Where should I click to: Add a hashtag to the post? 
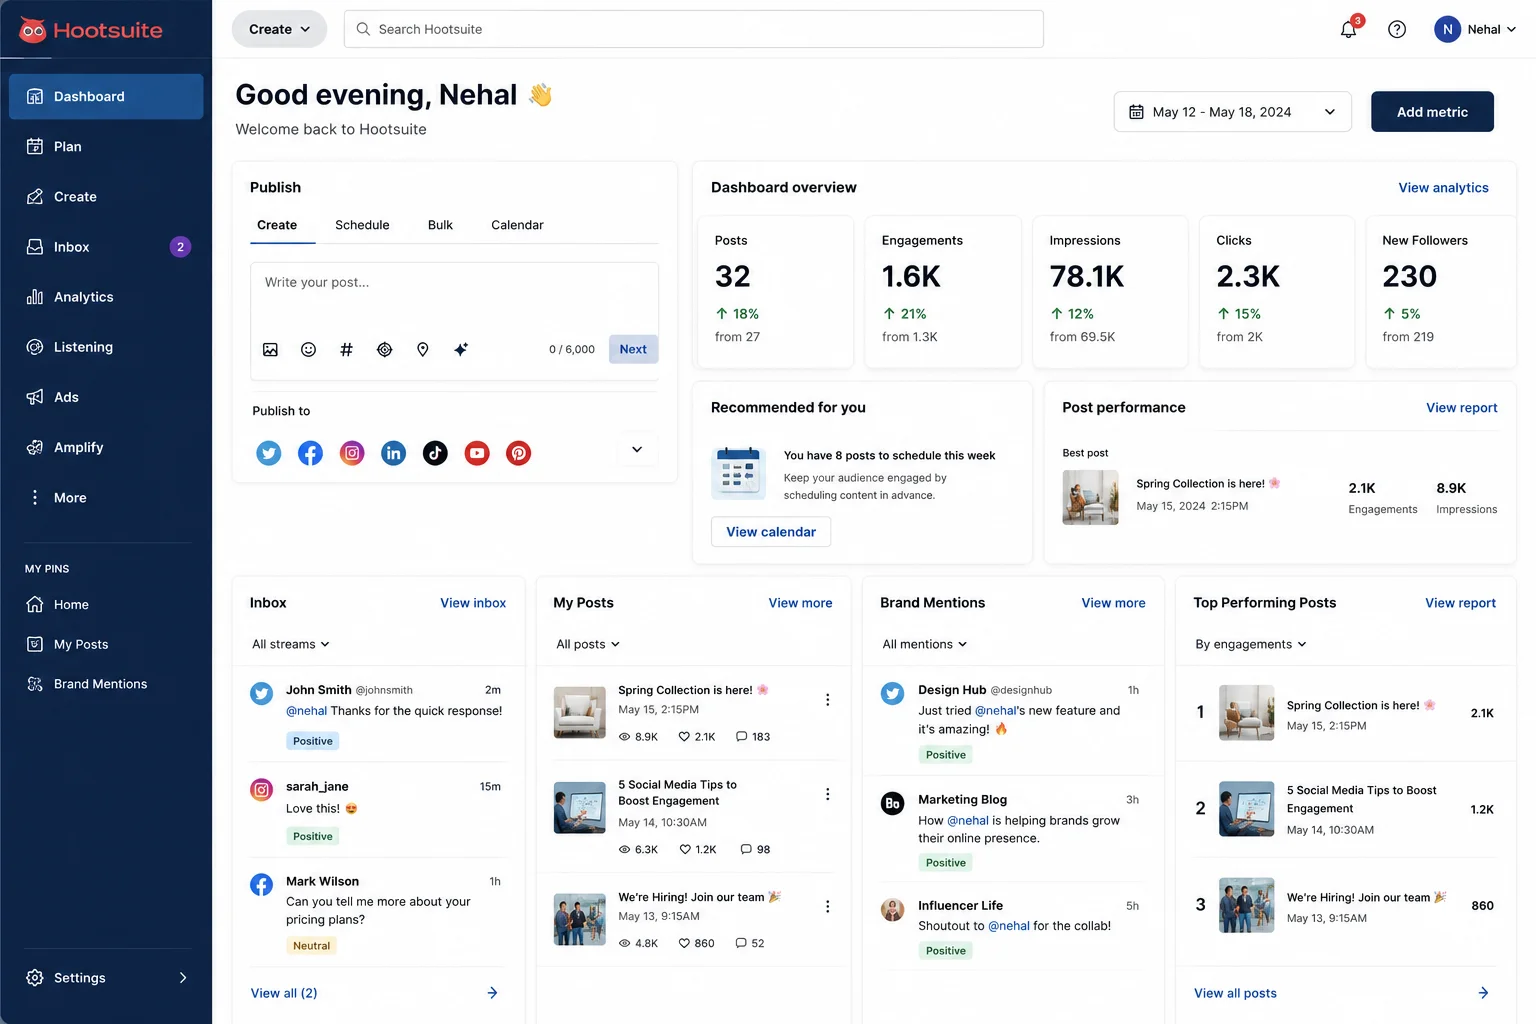click(346, 349)
